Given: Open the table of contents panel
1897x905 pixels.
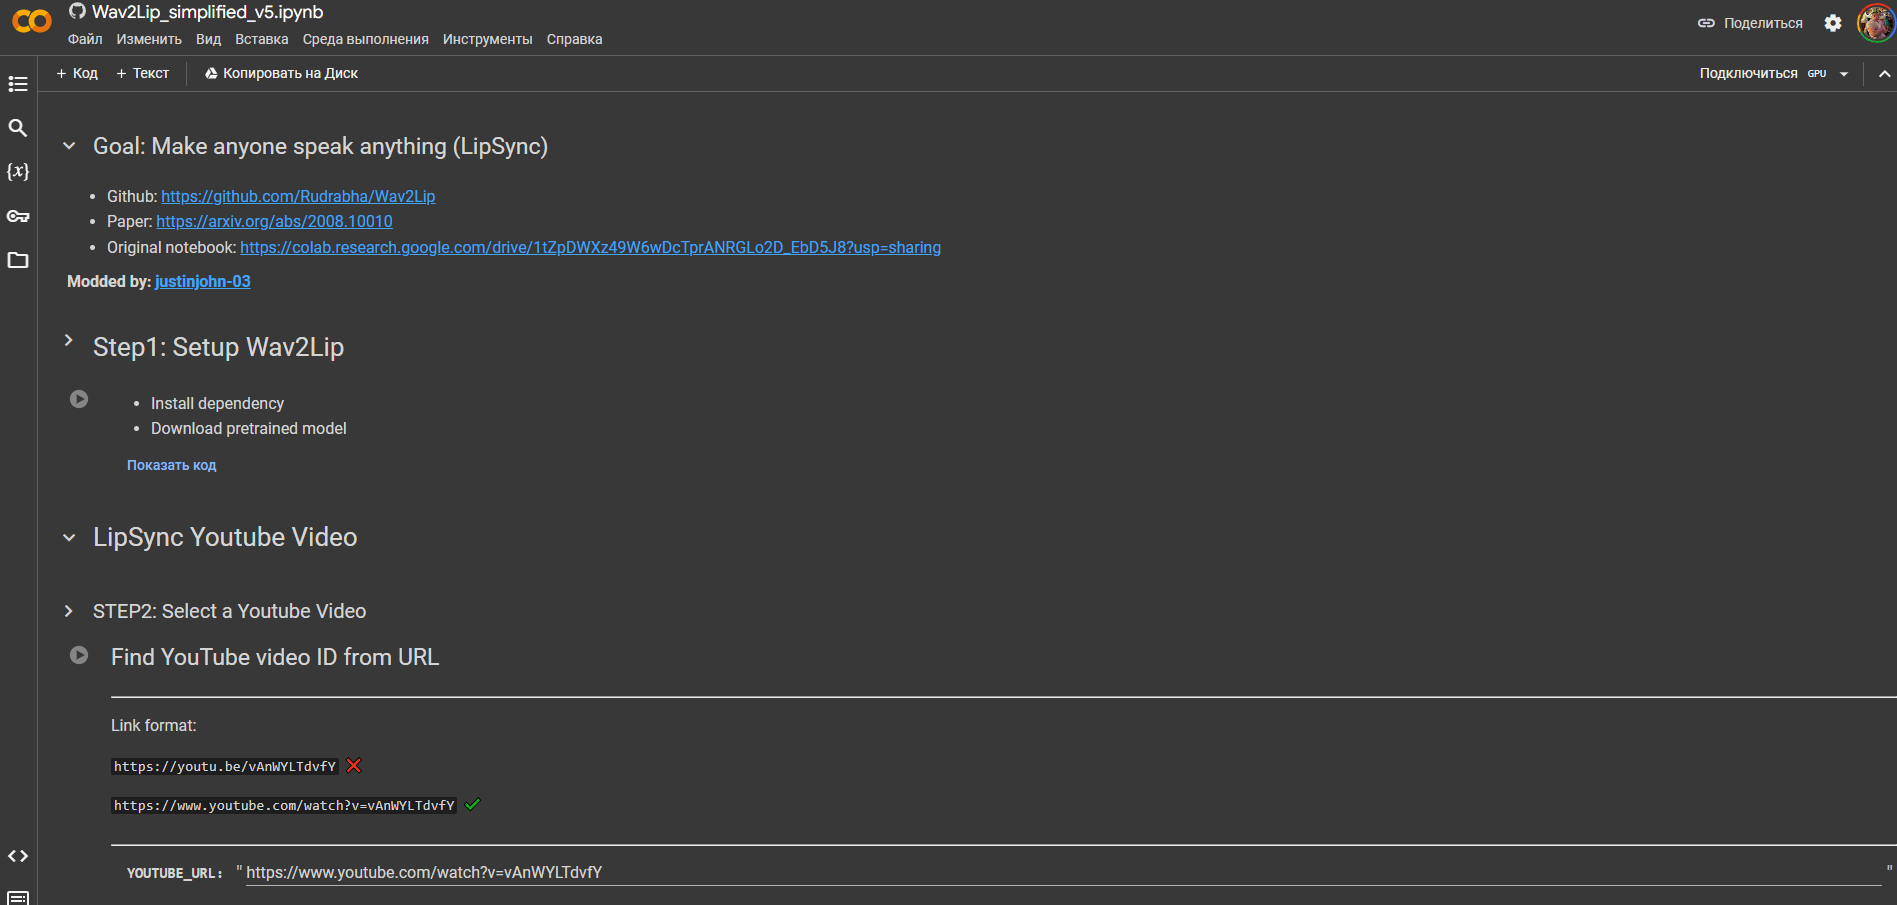Looking at the screenshot, I should pyautogui.click(x=18, y=84).
